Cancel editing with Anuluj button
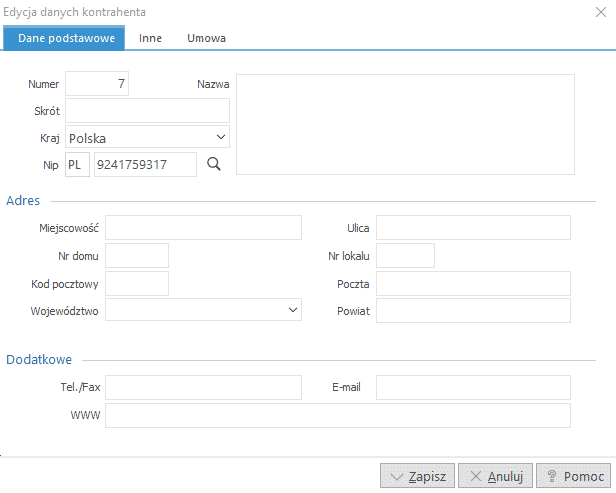The image size is (616, 493). click(495, 476)
